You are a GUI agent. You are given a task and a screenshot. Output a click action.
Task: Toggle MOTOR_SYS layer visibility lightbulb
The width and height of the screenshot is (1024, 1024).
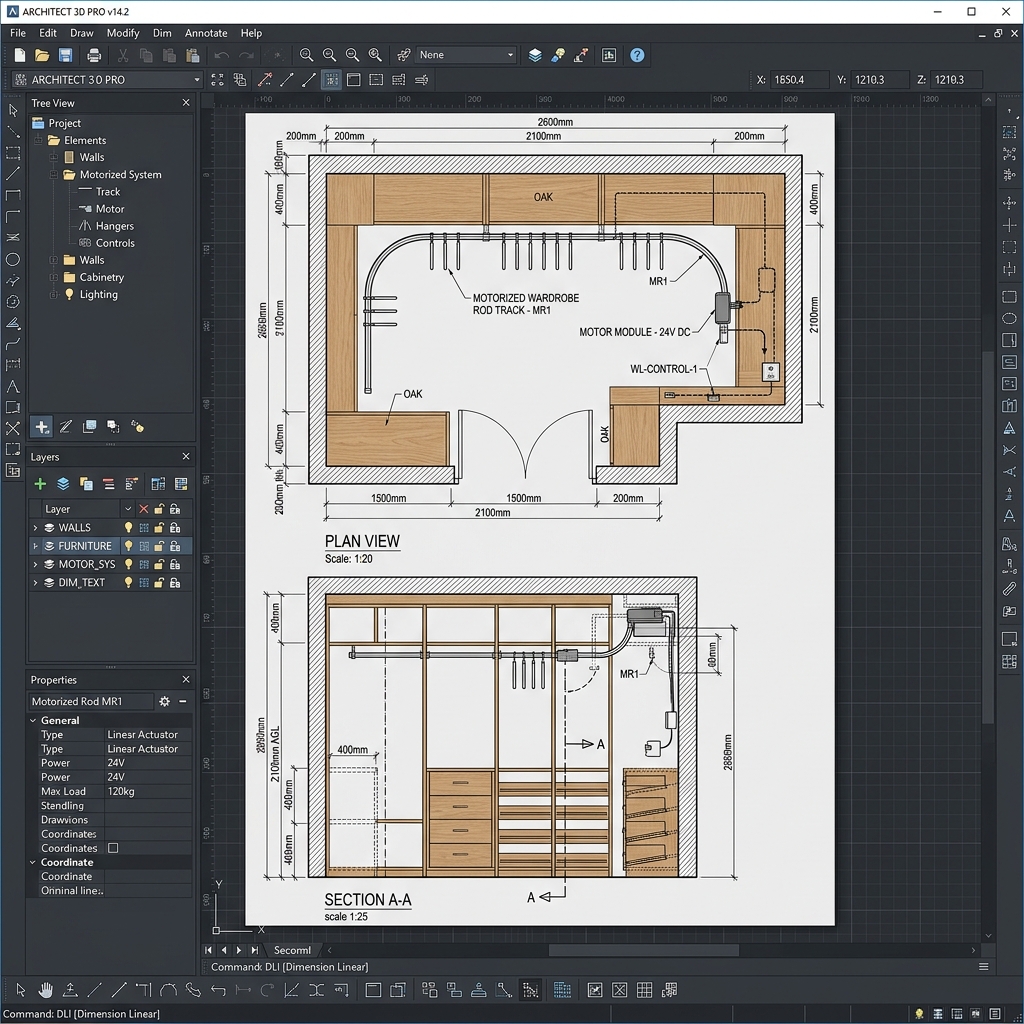point(129,564)
